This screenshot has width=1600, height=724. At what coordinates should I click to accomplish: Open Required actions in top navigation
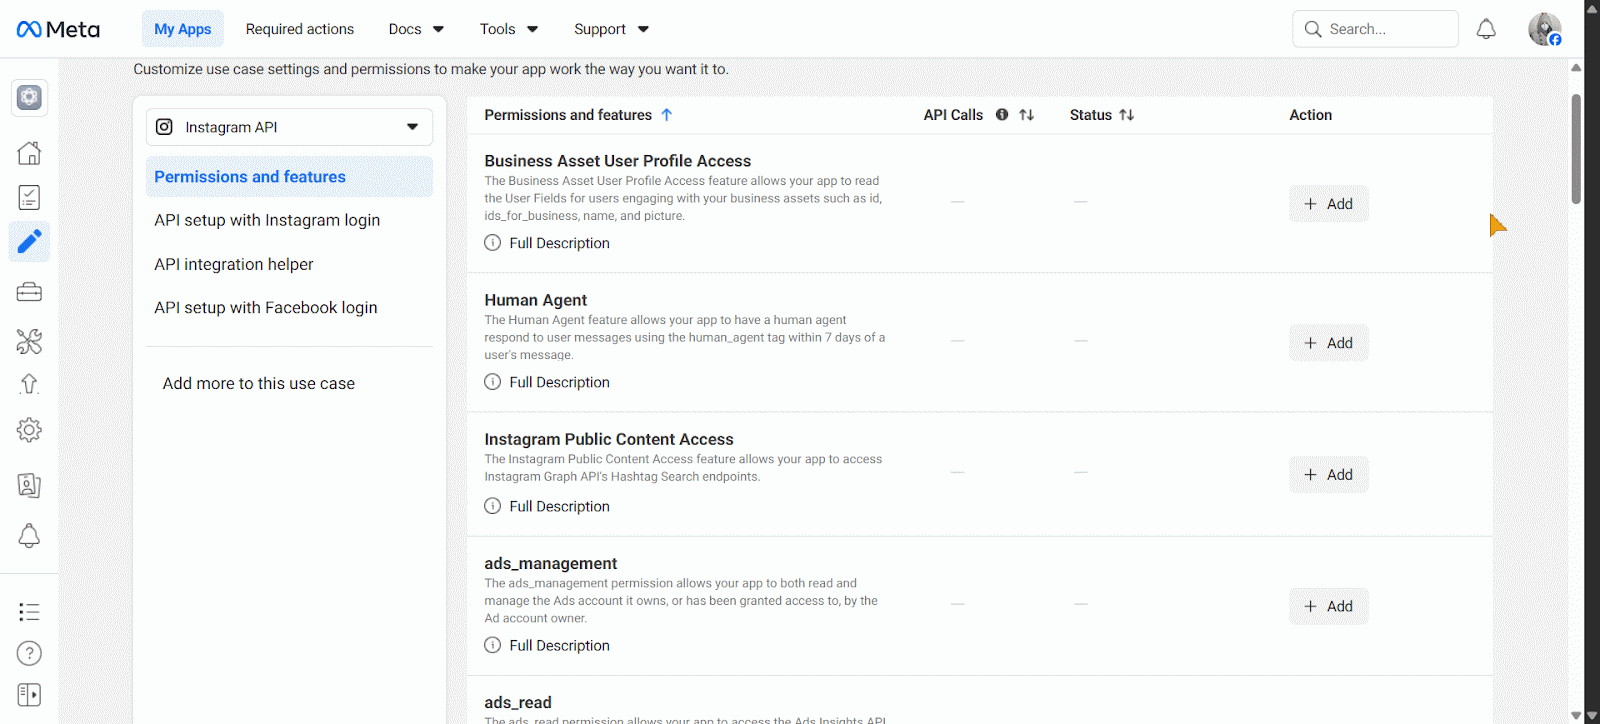[x=300, y=29]
